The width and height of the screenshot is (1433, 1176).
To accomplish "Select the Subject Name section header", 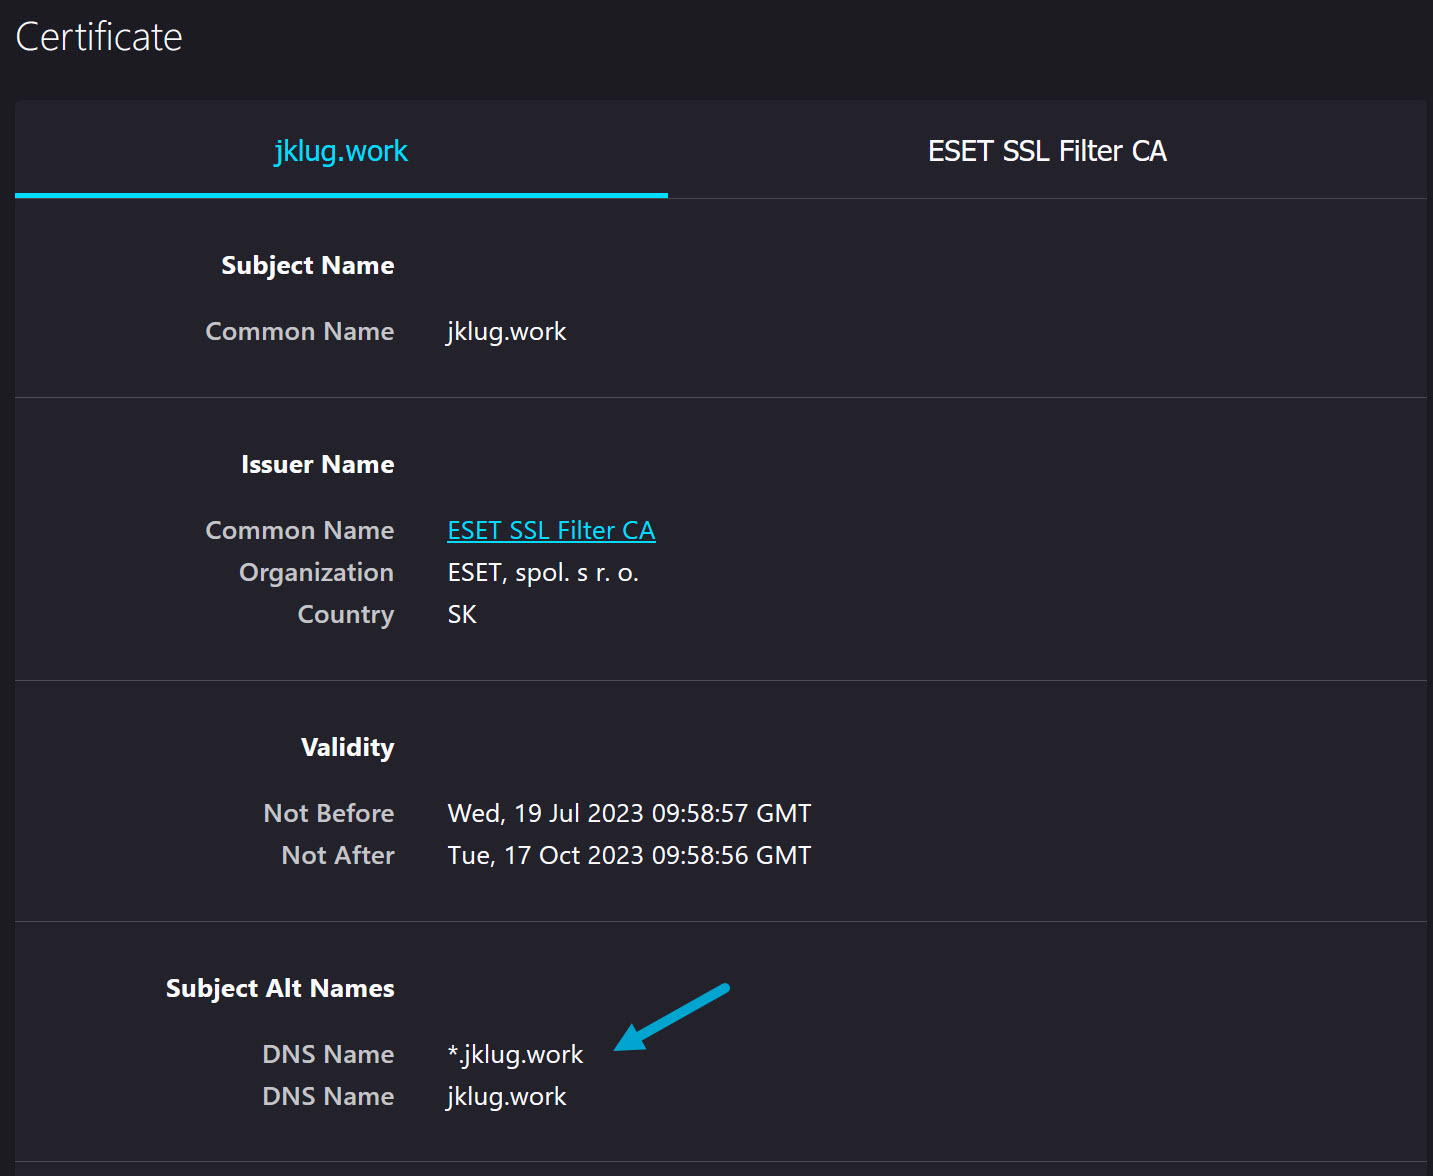I will pyautogui.click(x=307, y=265).
